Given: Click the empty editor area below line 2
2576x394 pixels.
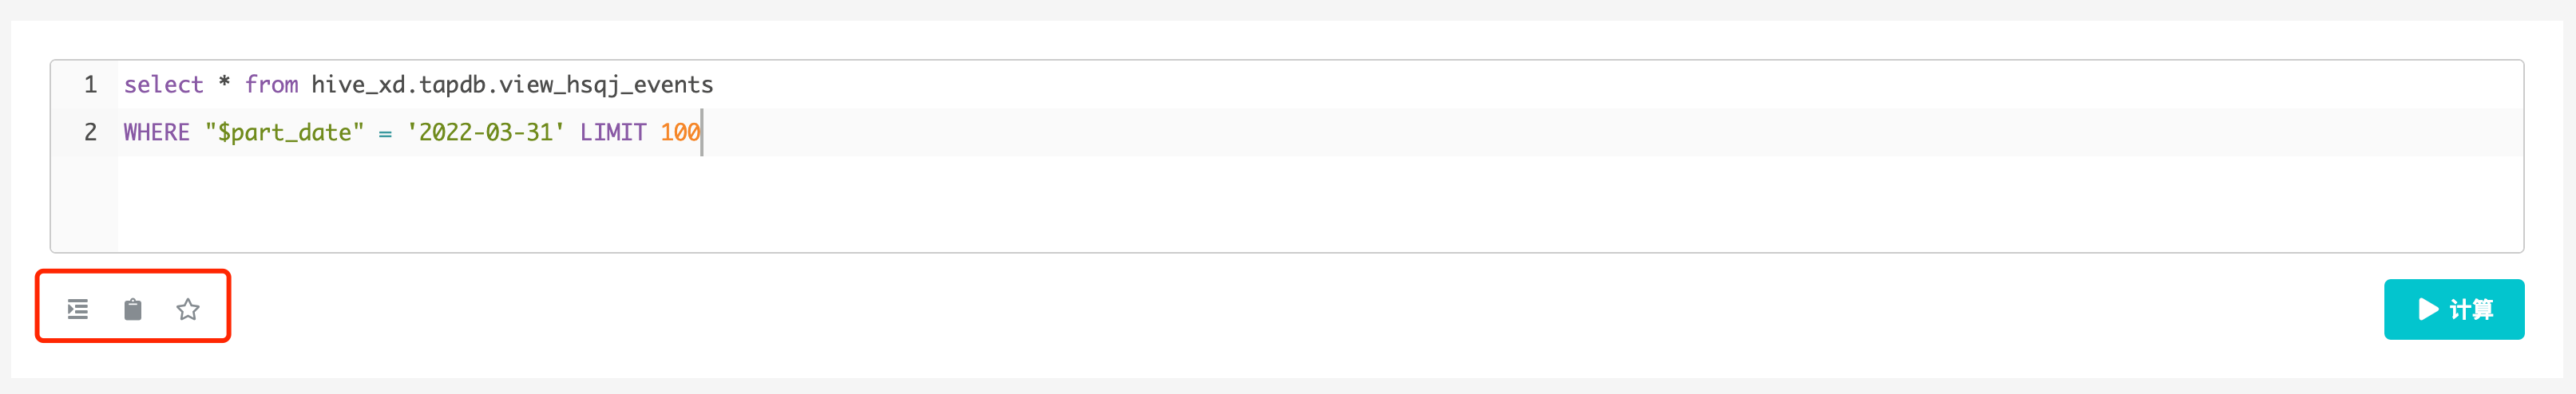Looking at the screenshot, I should point(1200,205).
